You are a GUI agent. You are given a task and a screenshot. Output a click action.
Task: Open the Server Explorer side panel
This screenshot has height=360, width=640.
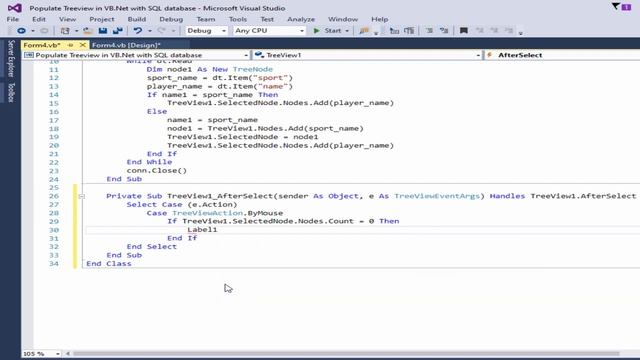click(11, 58)
